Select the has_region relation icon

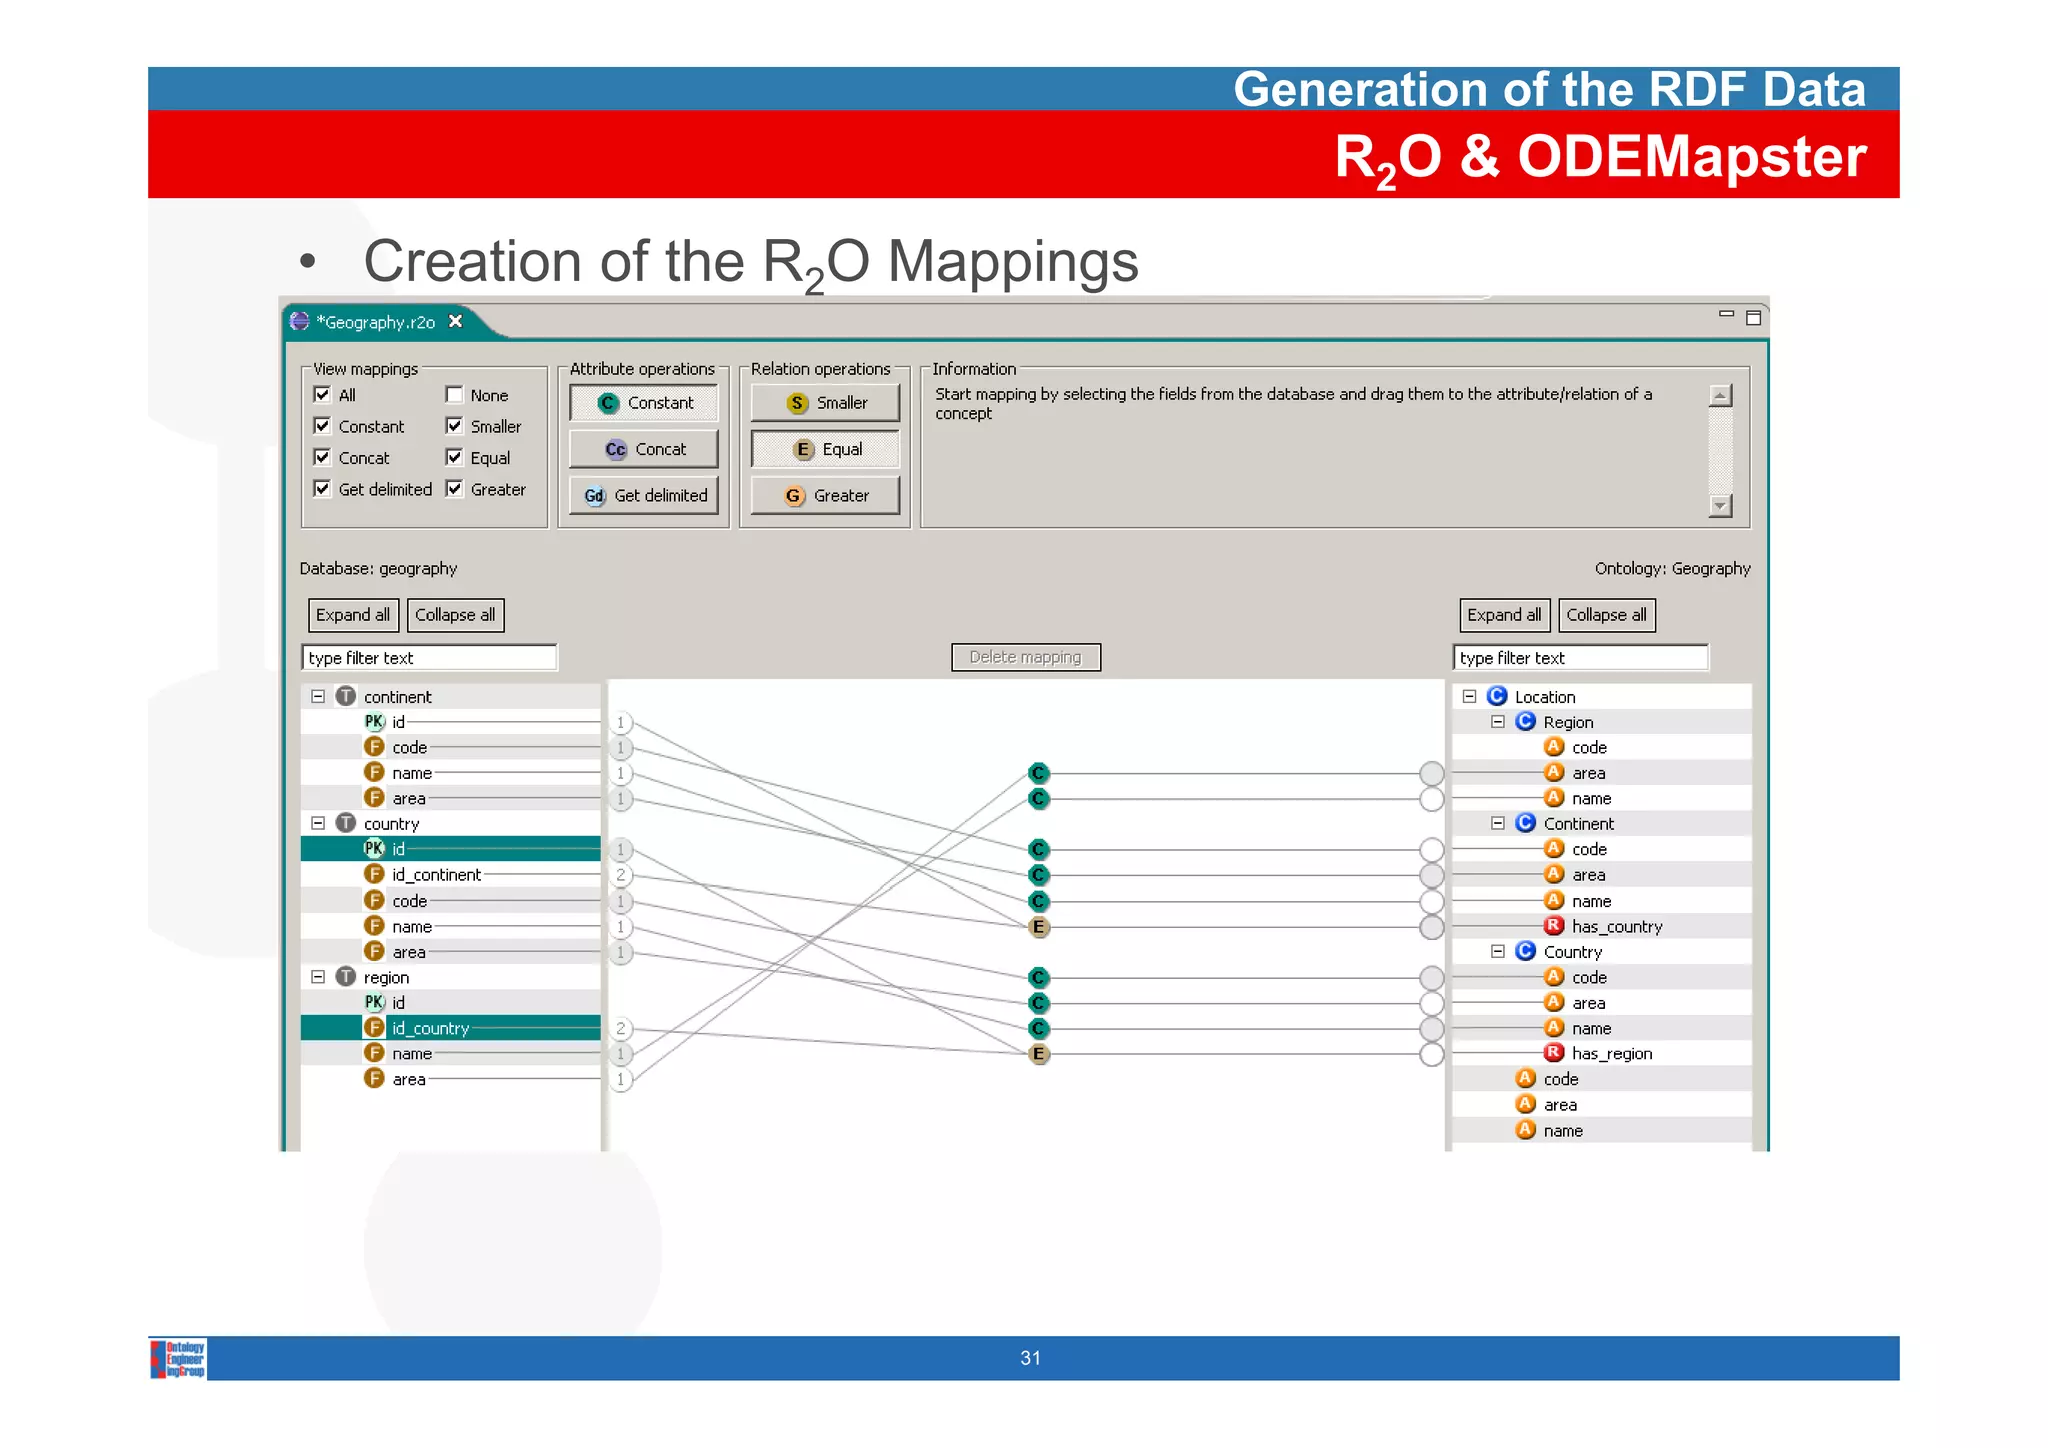1554,1053
